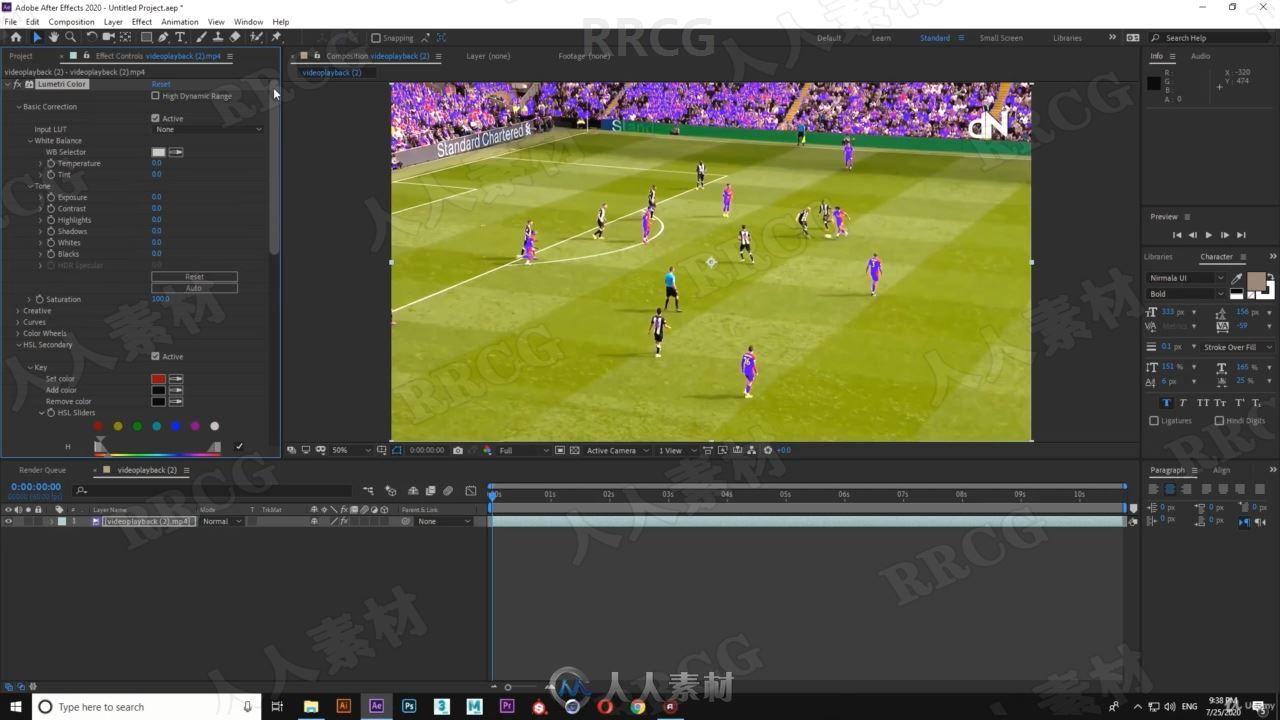Select the Horizontal Type tool

pyautogui.click(x=180, y=37)
